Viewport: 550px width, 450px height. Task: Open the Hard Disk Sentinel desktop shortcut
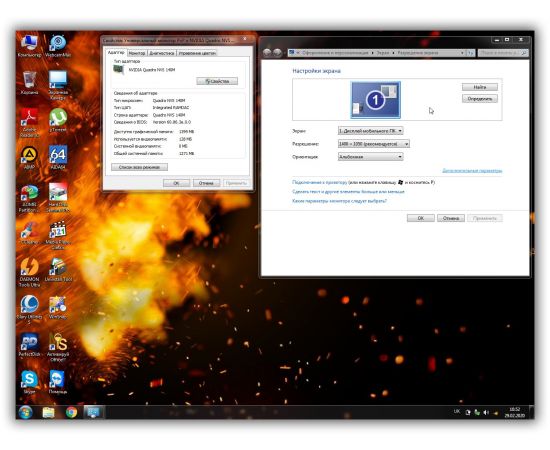58,198
